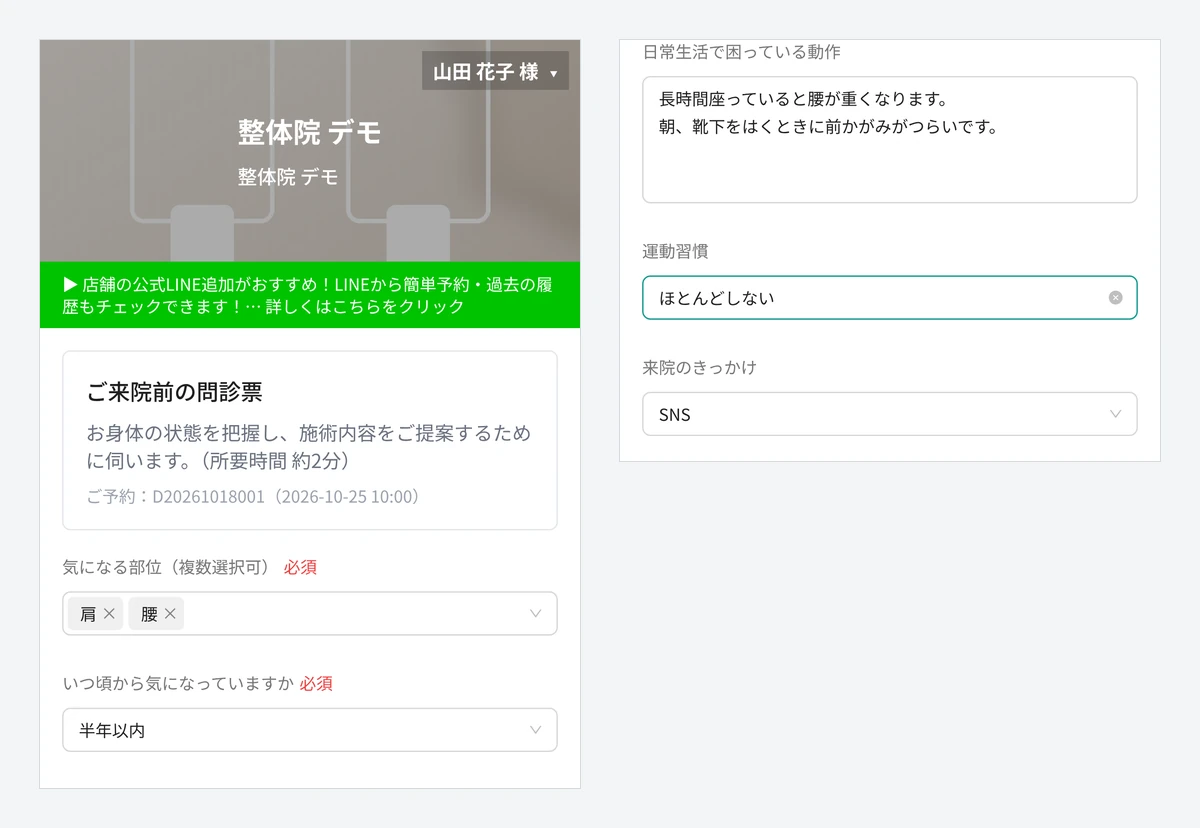Click the 整体院 デモ subtitle text
Image resolution: width=1200 pixels, height=828 pixels.
288,177
